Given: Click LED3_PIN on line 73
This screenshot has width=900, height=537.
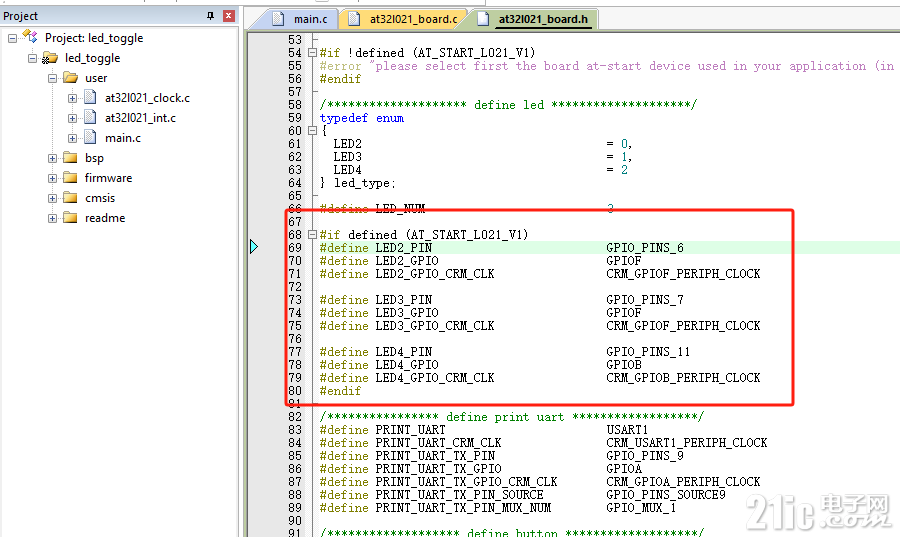Looking at the screenshot, I should tap(404, 299).
